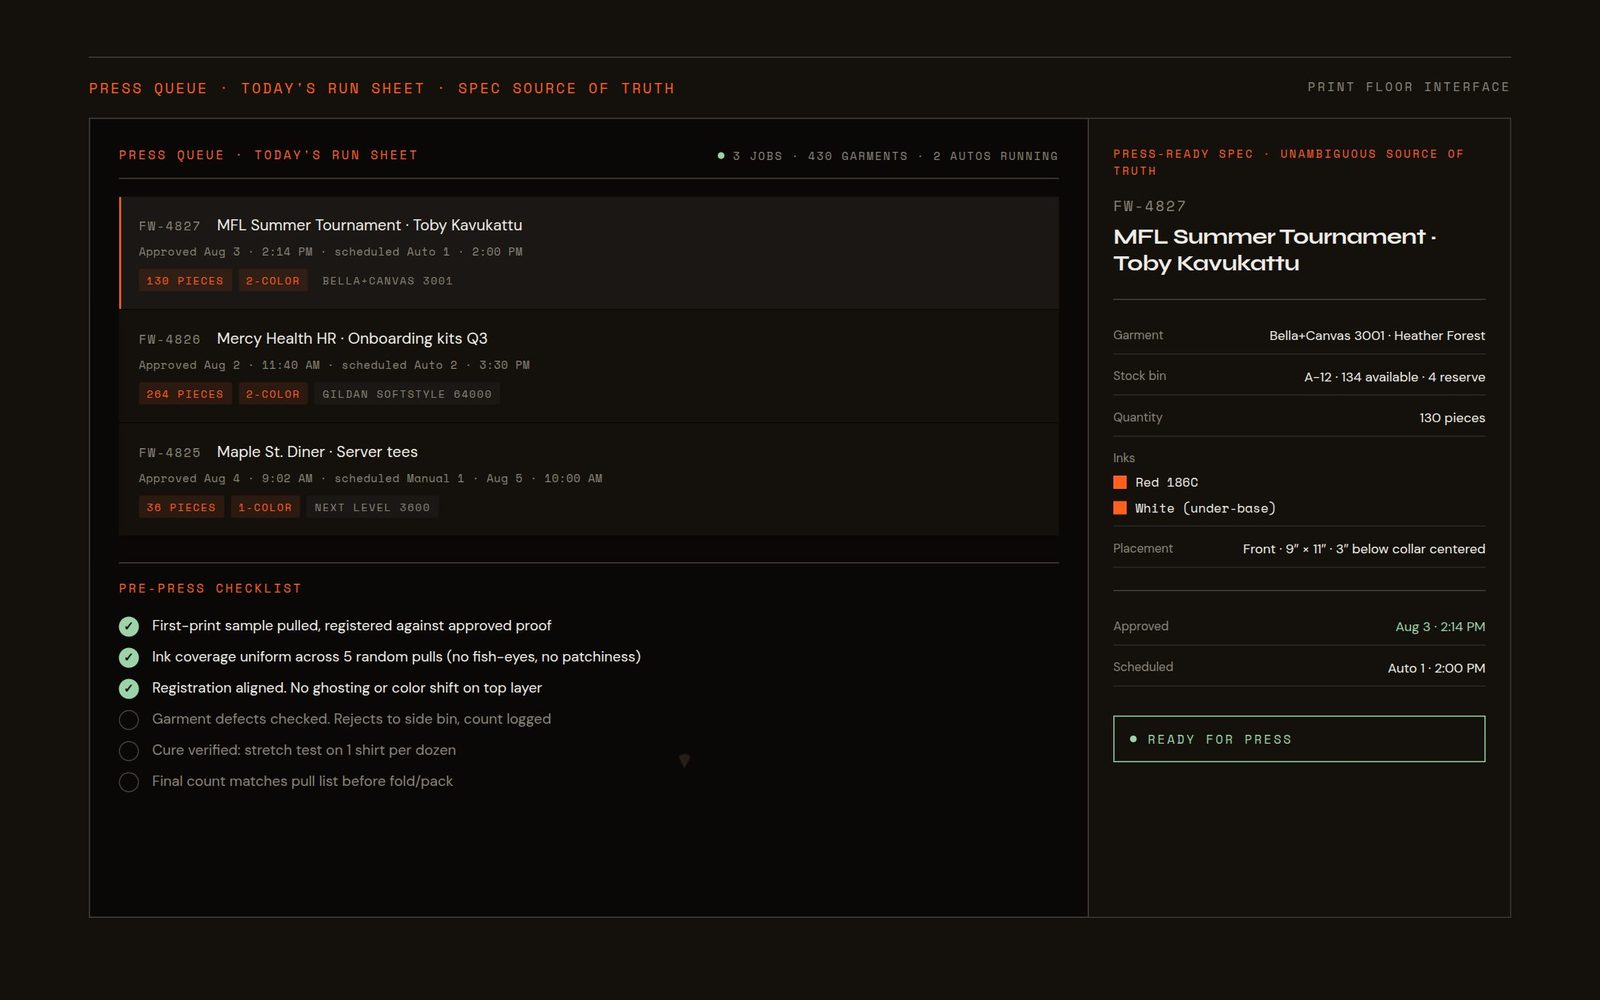Select job FW-4825 Maple St. Diner
Image resolution: width=1600 pixels, height=1000 pixels.
(x=589, y=479)
